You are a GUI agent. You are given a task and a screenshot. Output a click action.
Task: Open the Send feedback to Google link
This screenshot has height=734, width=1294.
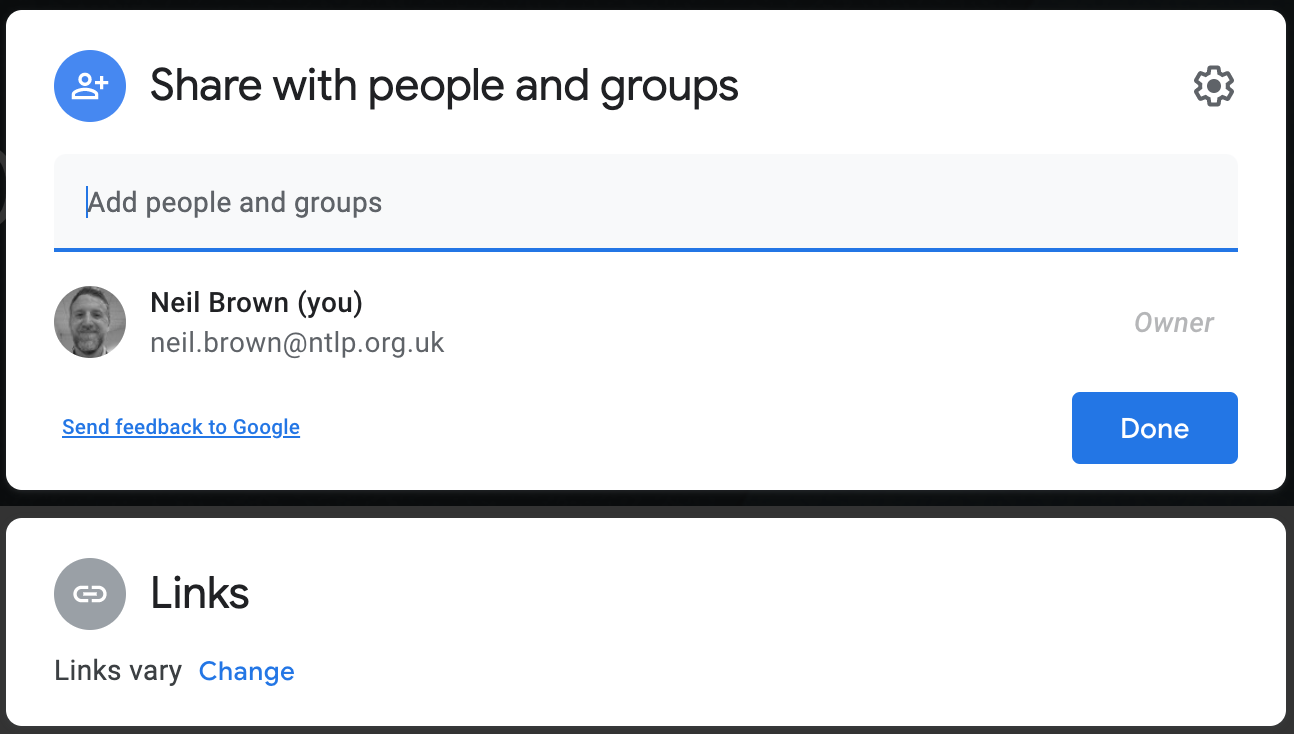(x=181, y=427)
